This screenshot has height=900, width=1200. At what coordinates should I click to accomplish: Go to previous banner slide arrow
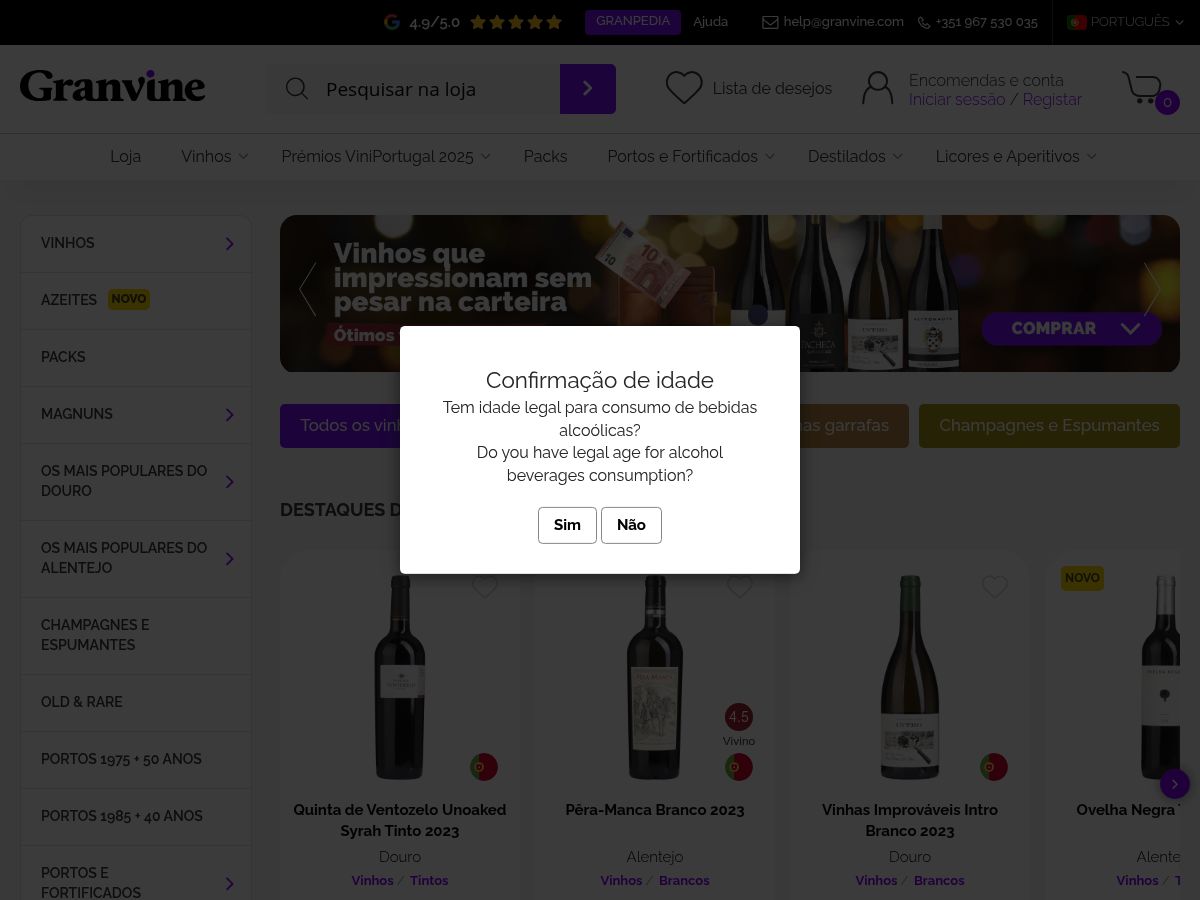click(x=308, y=290)
